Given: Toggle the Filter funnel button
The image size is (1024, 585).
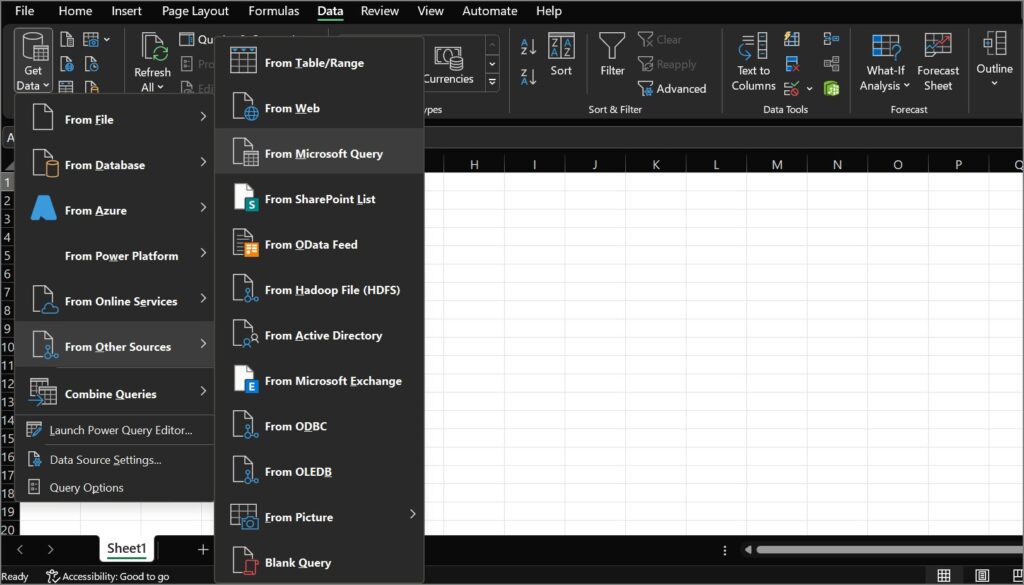Looking at the screenshot, I should (612, 55).
